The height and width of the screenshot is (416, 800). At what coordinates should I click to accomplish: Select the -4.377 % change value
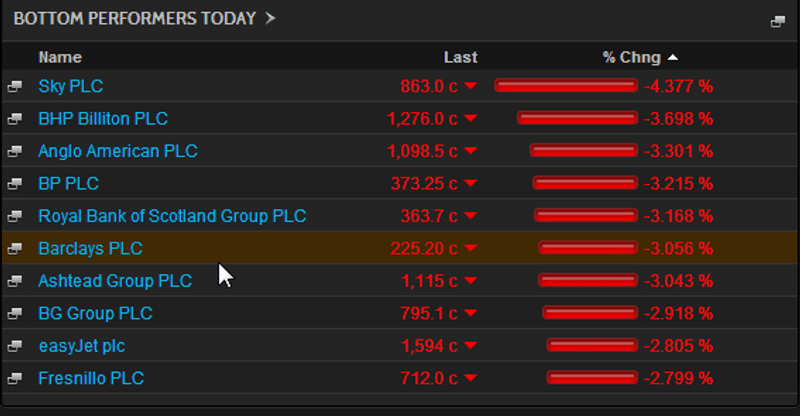point(679,86)
